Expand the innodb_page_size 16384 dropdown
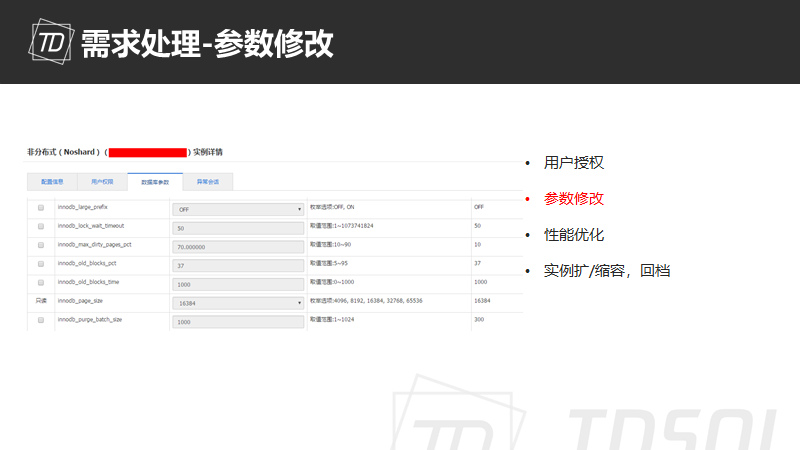Screen dimensions: 800x450 coord(238,303)
